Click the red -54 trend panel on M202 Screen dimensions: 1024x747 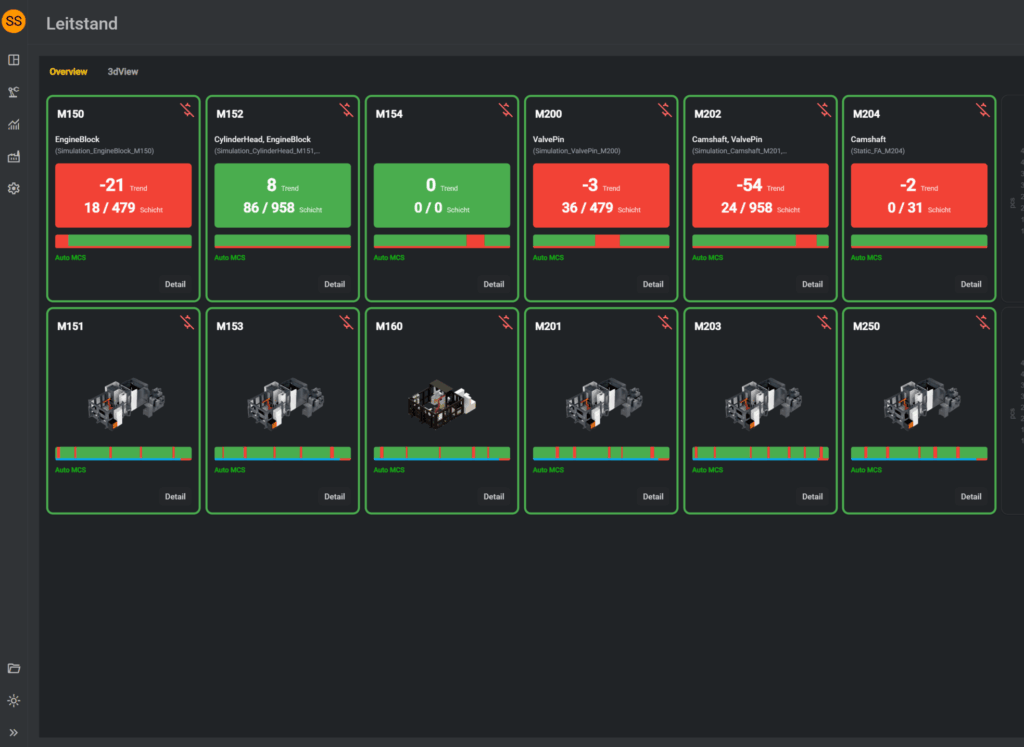point(760,196)
